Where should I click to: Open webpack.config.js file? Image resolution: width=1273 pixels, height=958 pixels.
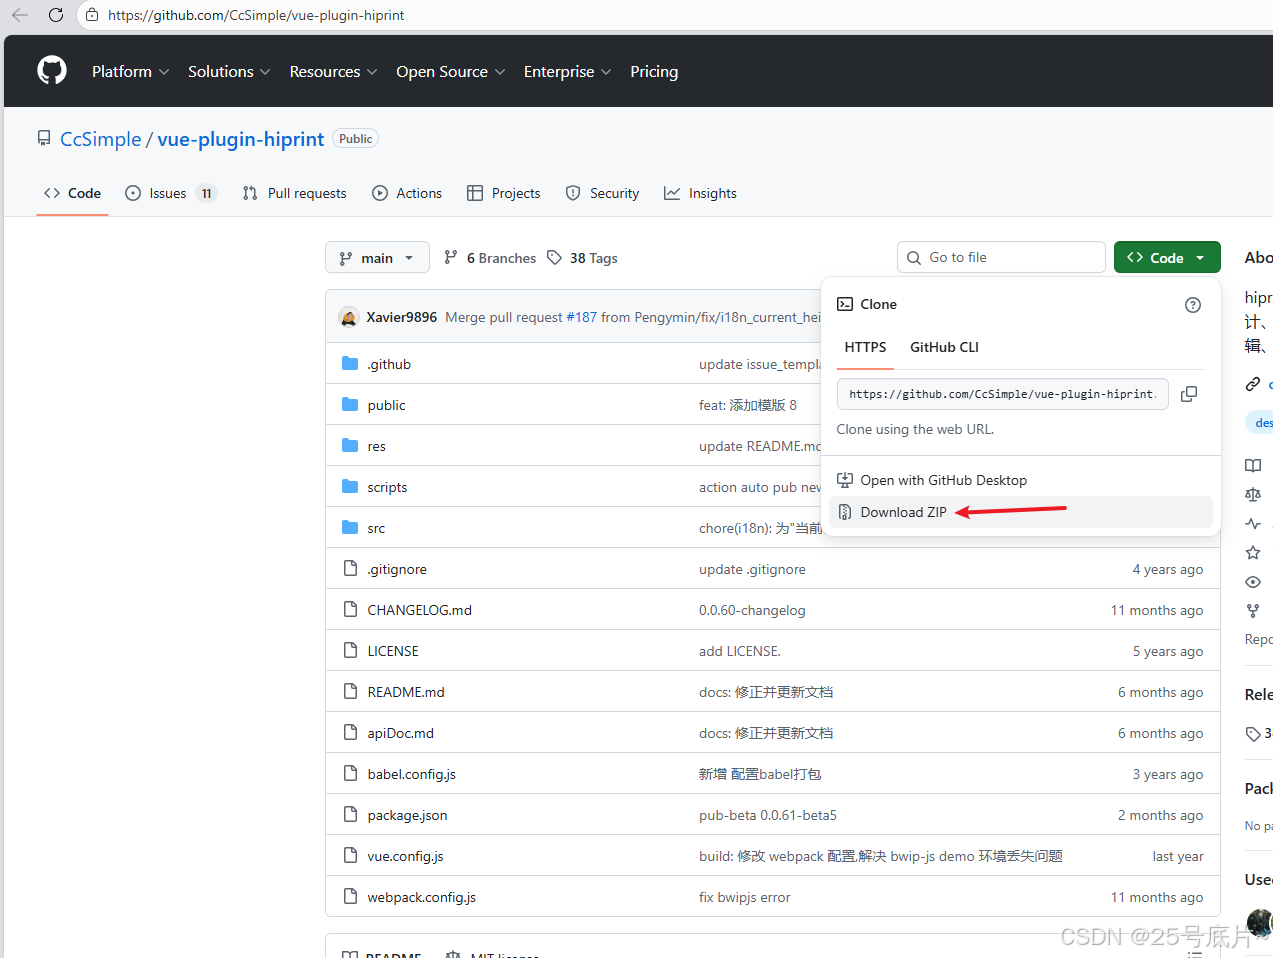coord(421,897)
